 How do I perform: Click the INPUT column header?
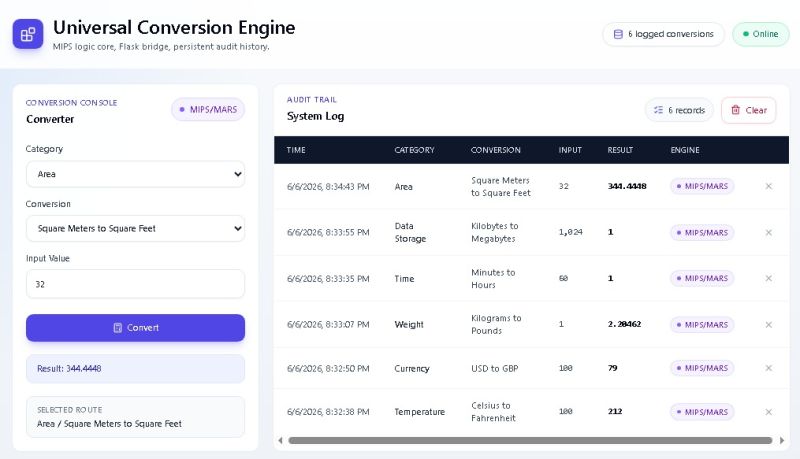pos(570,150)
